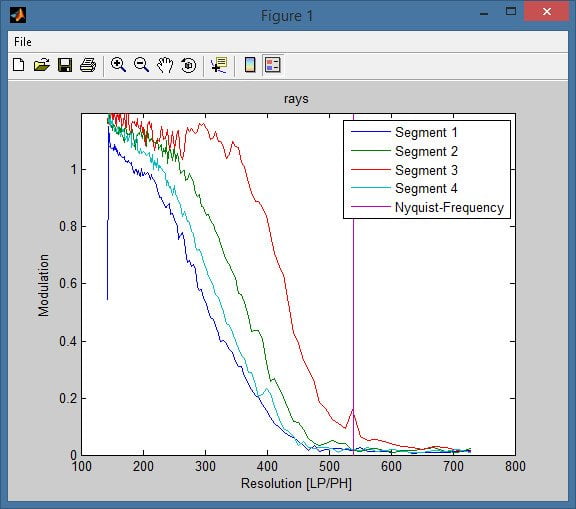Select the Rotate 3D tool
Screen dimensions: 576x509
pyautogui.click(x=189, y=65)
